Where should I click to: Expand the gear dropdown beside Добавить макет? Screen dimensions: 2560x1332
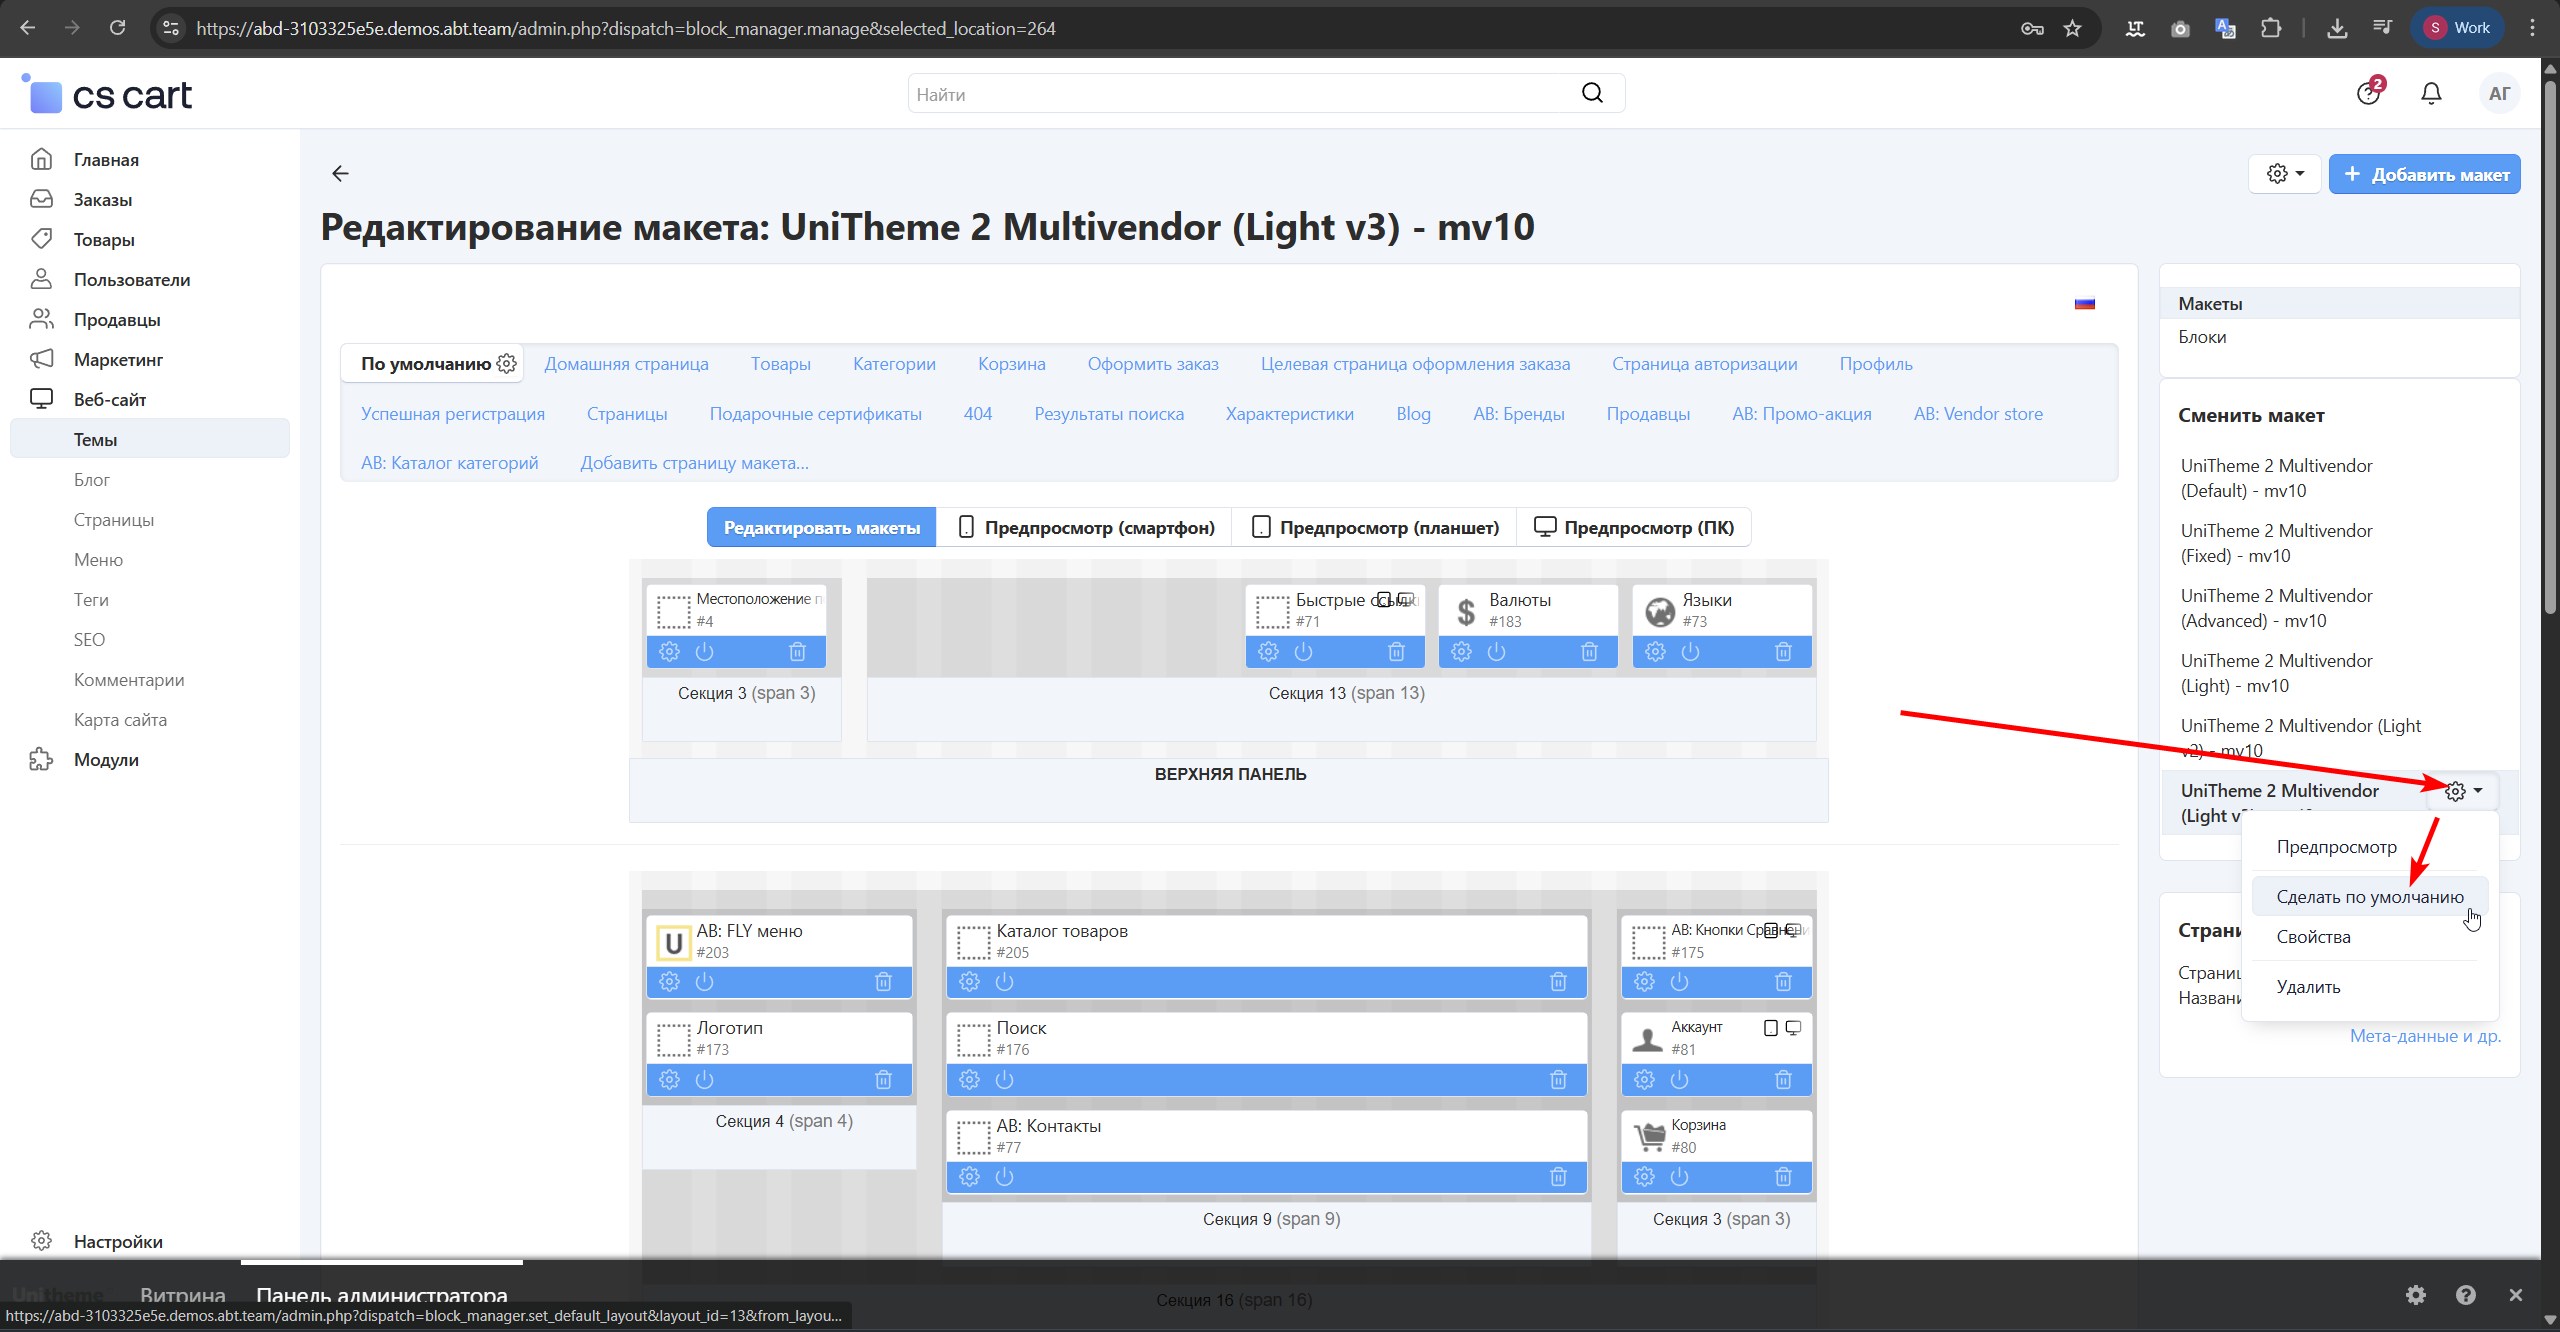point(2285,174)
